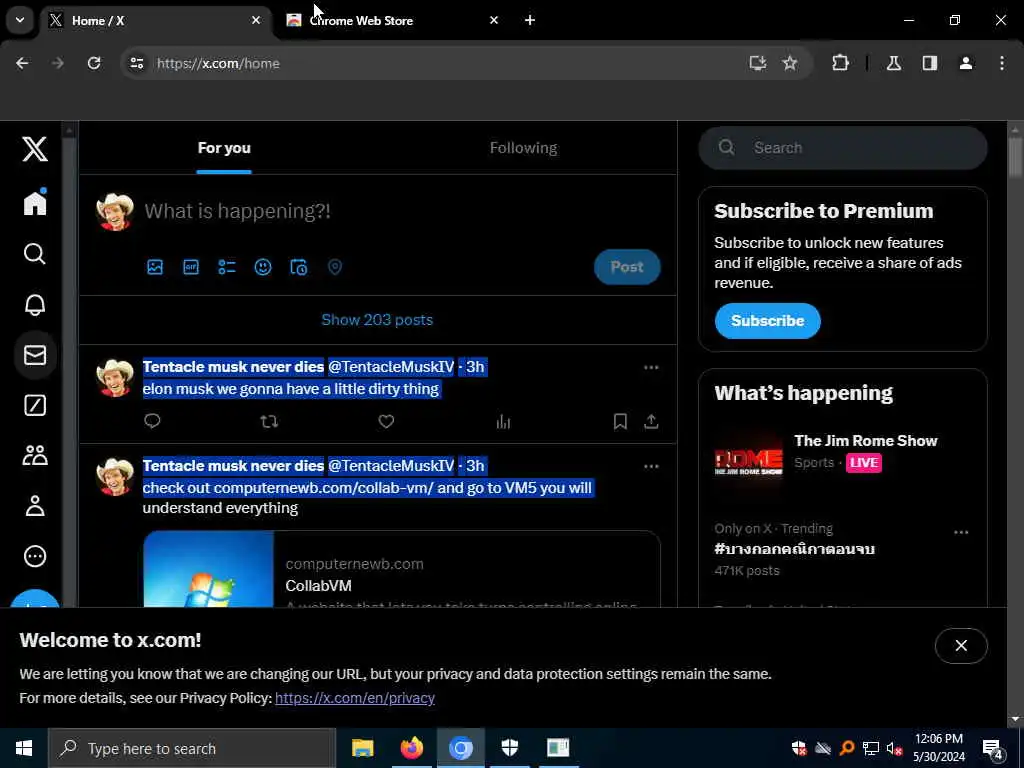Click the X search field
1024x768 pixels.
coord(842,148)
